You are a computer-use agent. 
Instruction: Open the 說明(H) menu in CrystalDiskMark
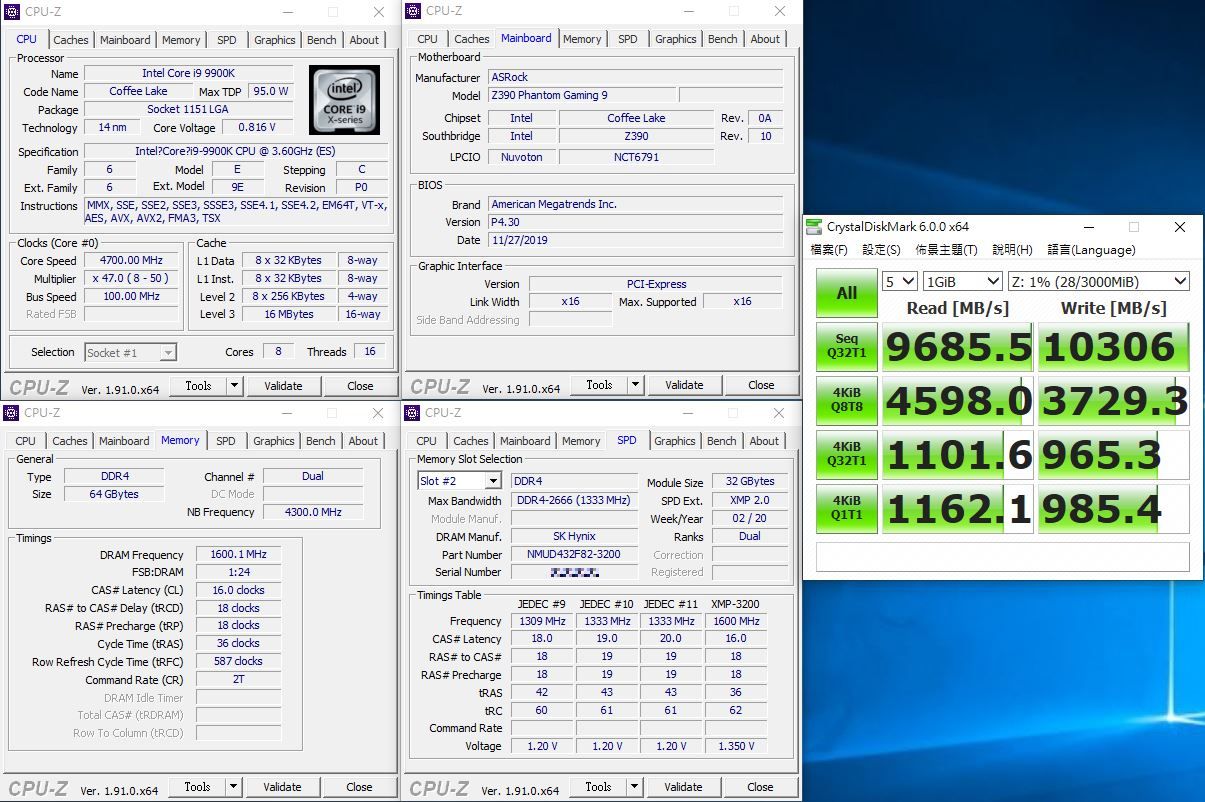[1012, 250]
